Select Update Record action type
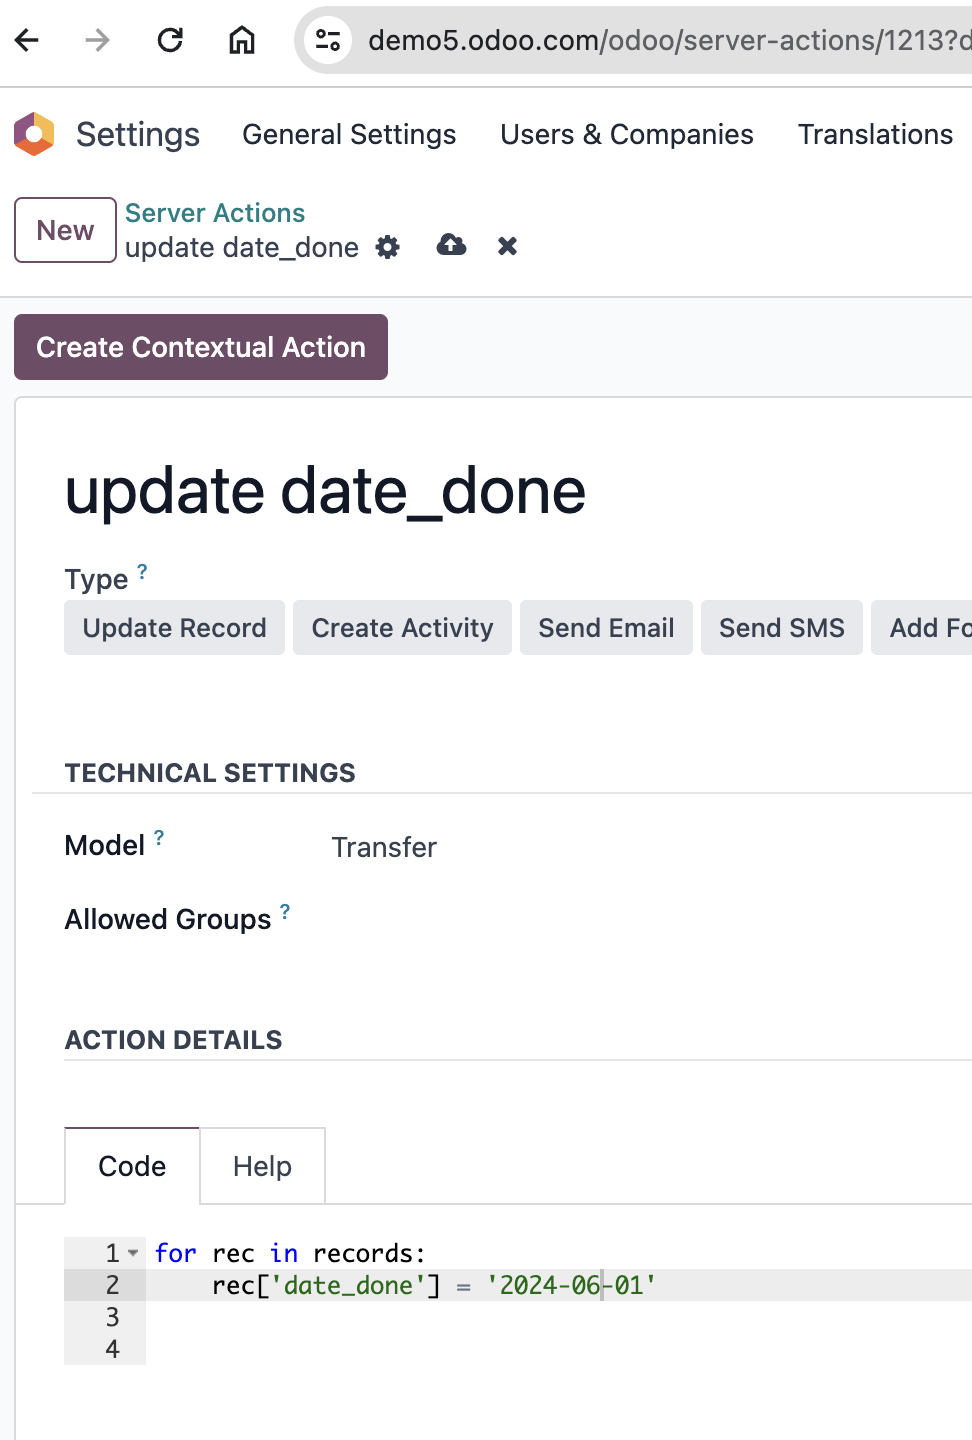This screenshot has width=972, height=1440. [x=175, y=628]
